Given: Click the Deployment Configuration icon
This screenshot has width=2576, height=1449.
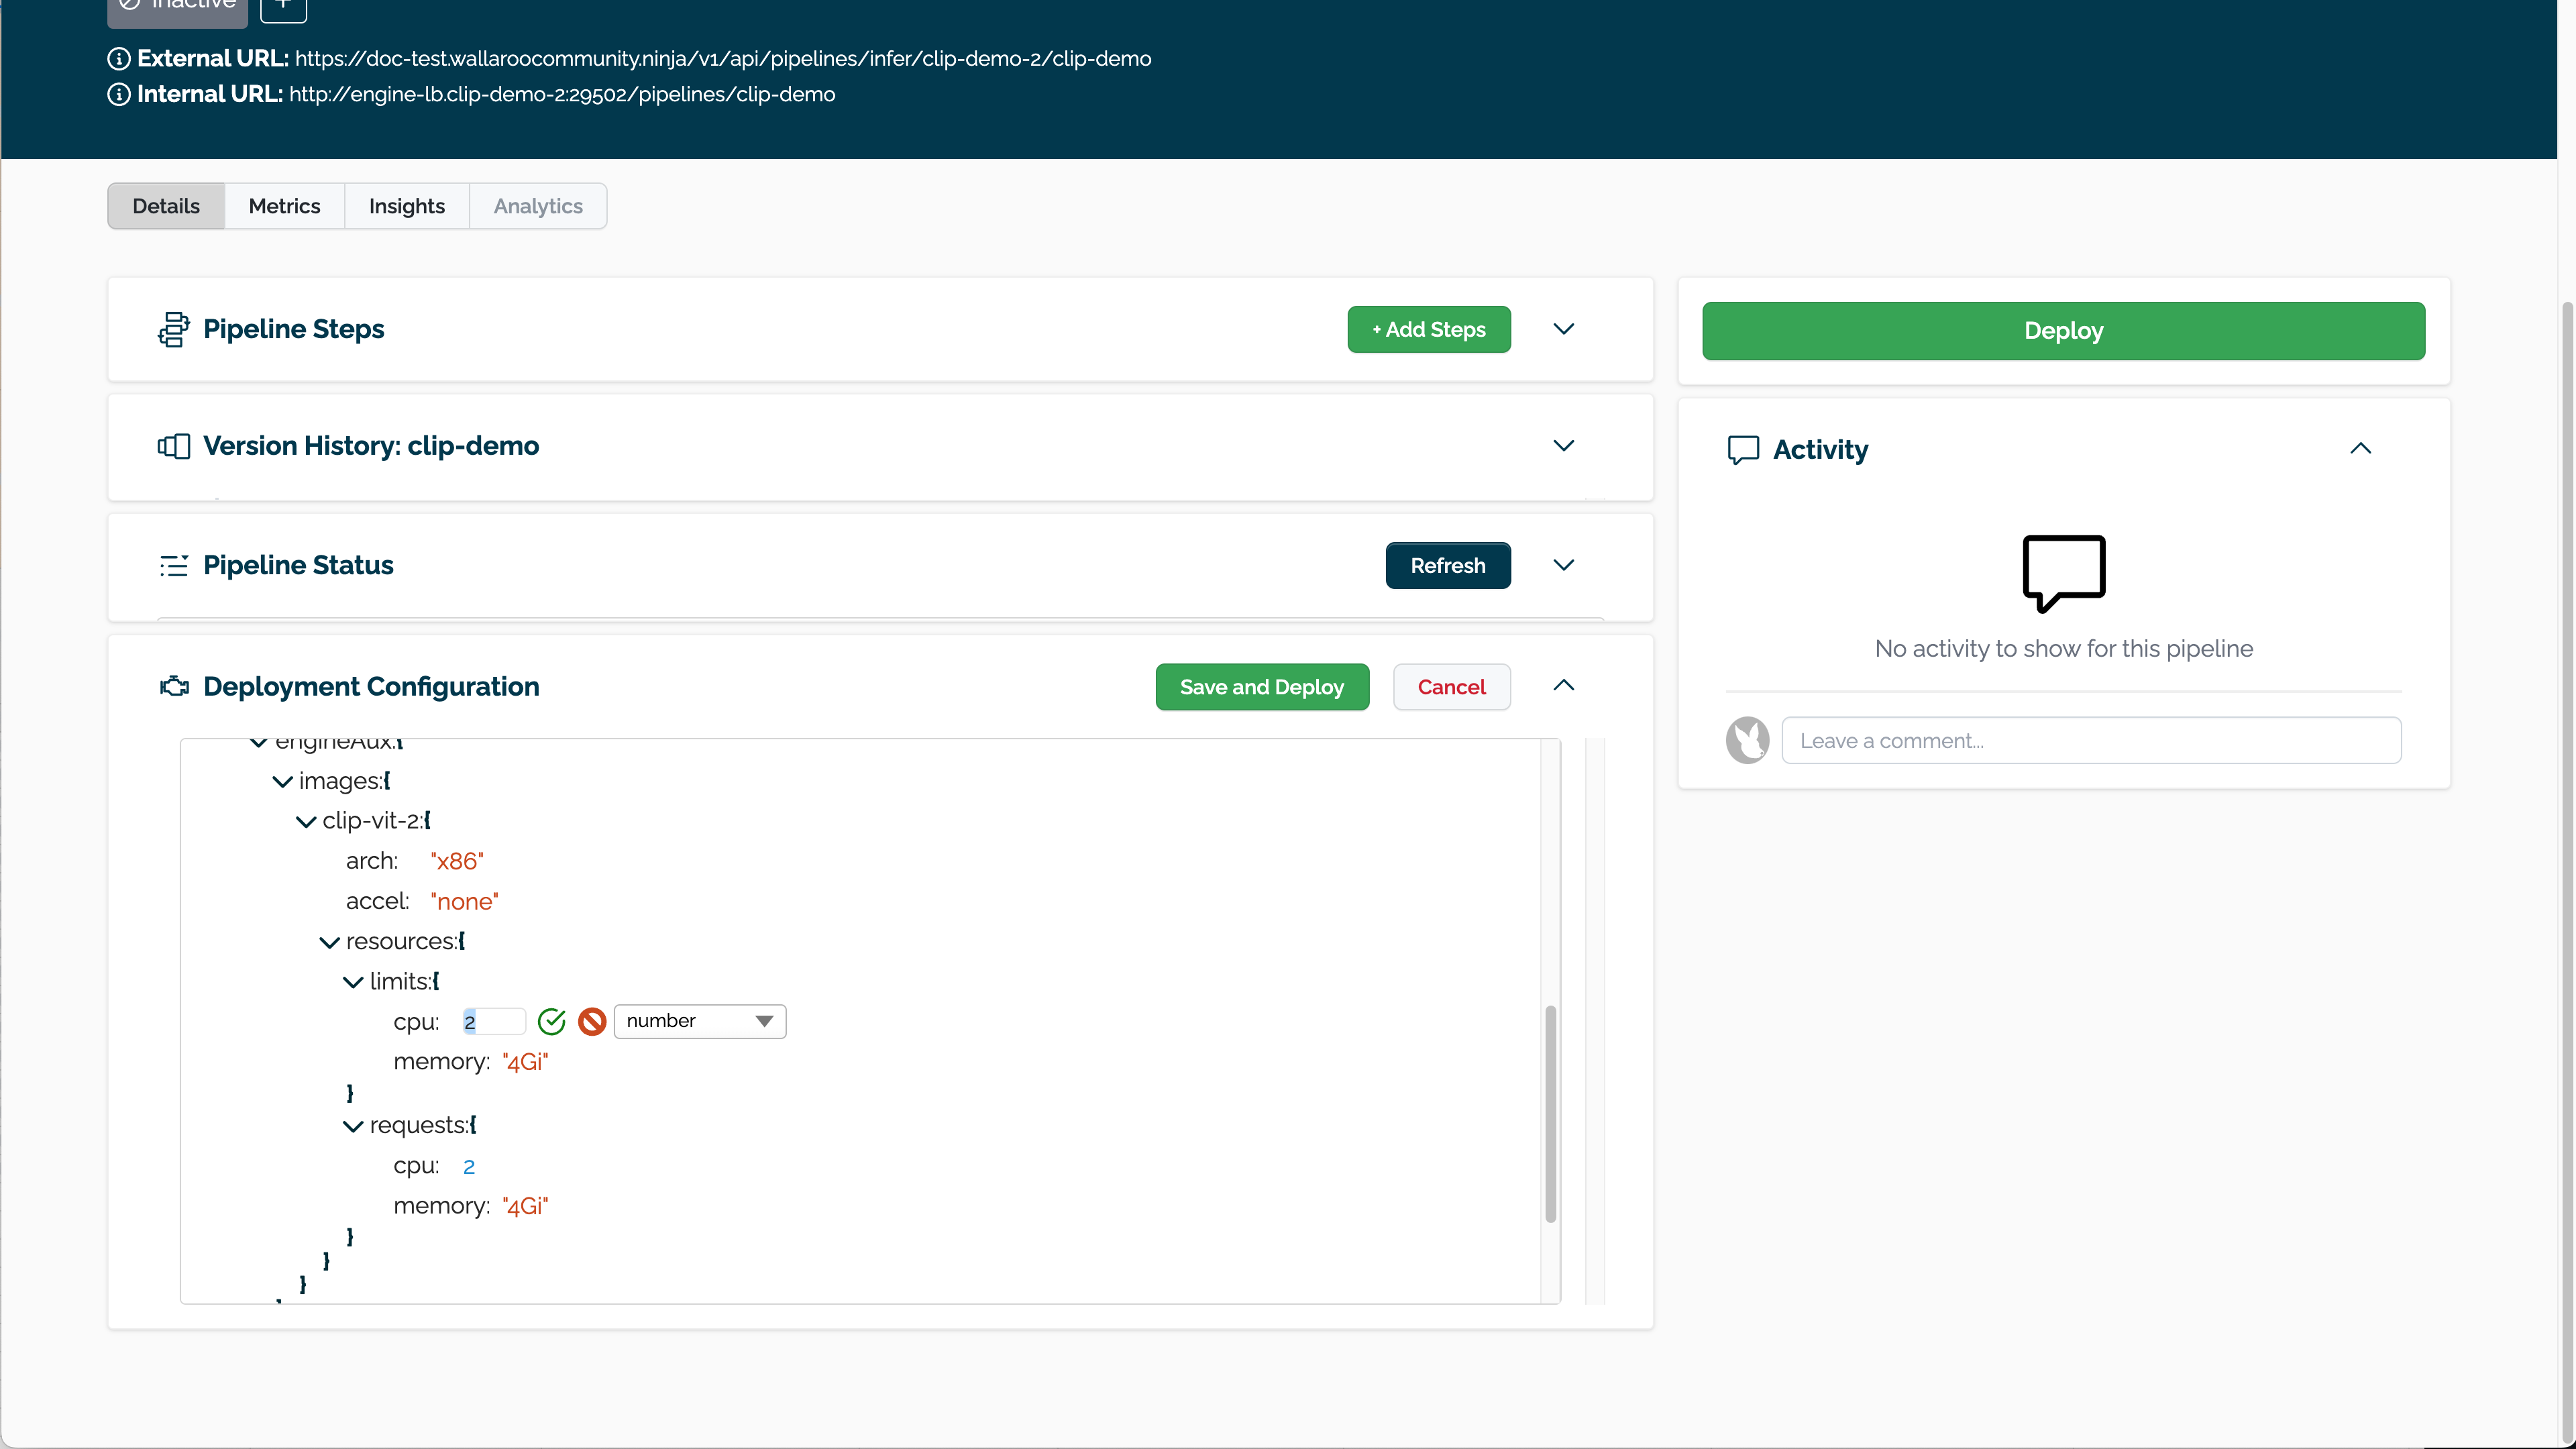Looking at the screenshot, I should [174, 686].
